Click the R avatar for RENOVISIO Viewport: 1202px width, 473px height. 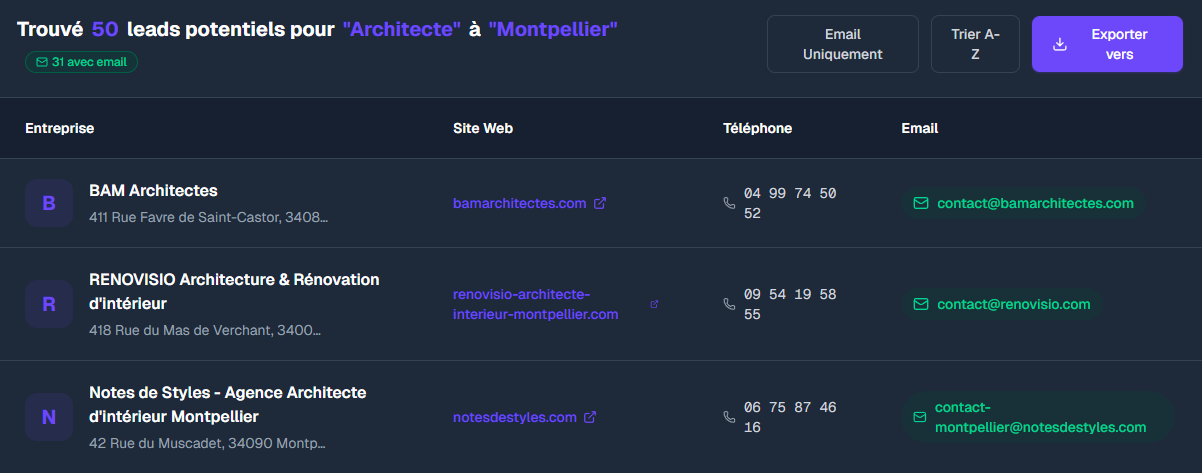pos(49,304)
